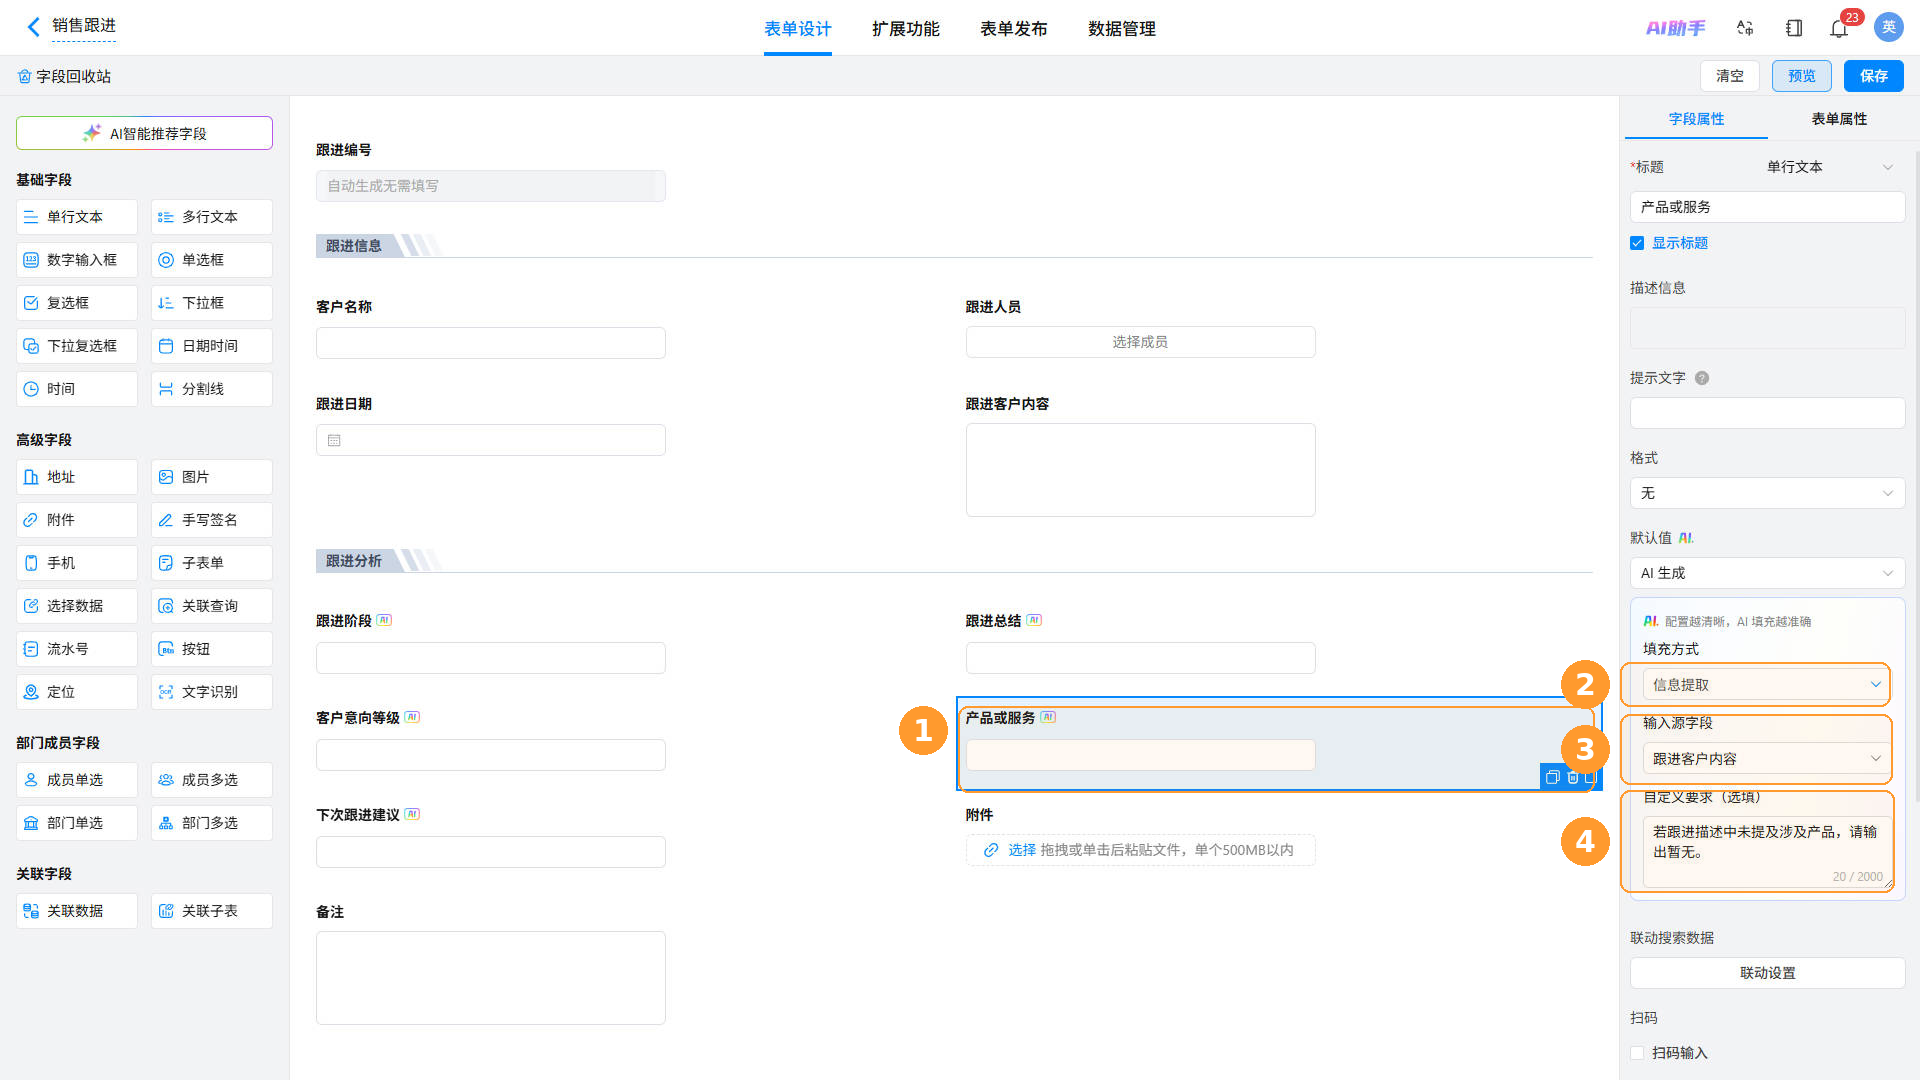This screenshot has height=1080, width=1920.
Task: Open the 单行文本 field type dropdown
Action: [1830, 167]
